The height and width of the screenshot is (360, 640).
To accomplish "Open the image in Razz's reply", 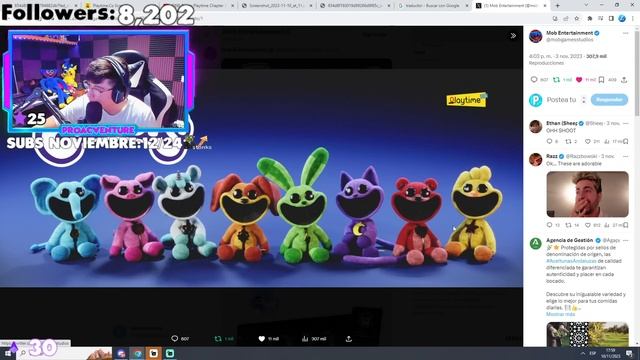I will point(587,194).
